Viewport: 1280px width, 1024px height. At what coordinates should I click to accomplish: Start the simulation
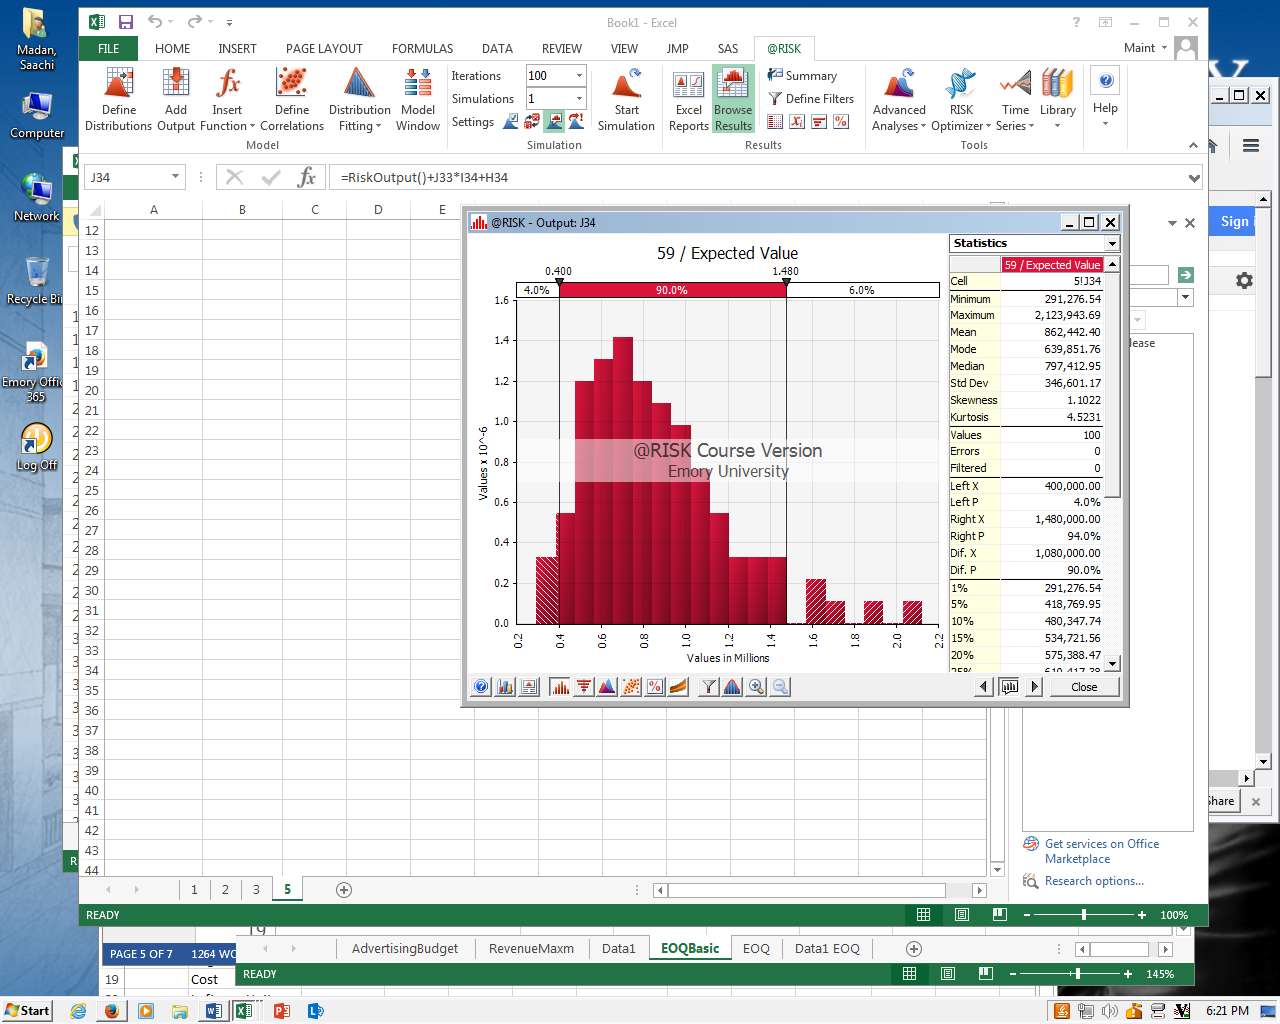coord(626,99)
